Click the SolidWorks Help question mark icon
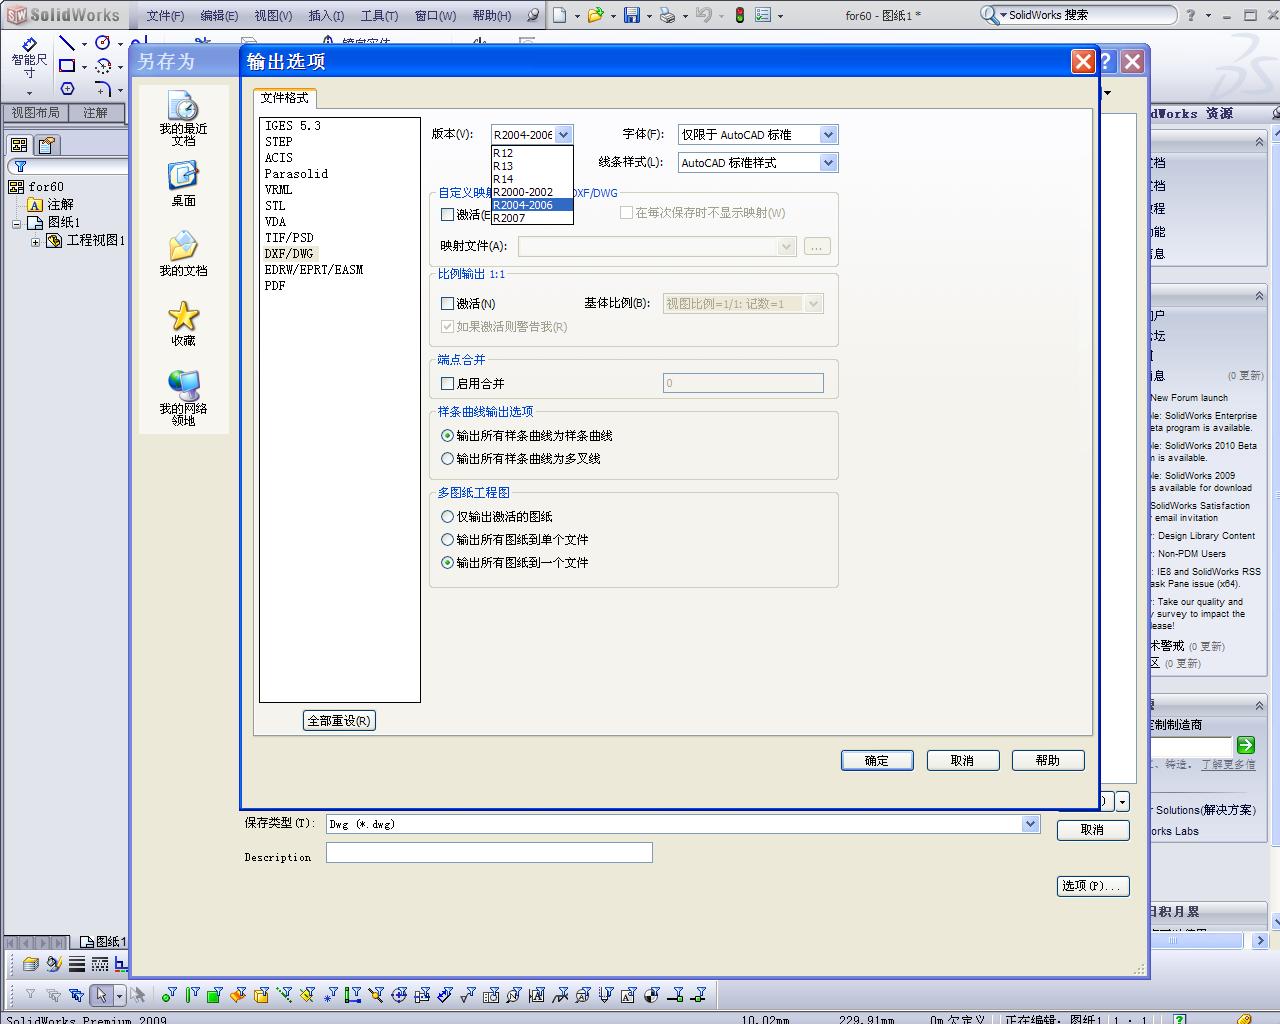The height and width of the screenshot is (1024, 1280). click(1190, 15)
